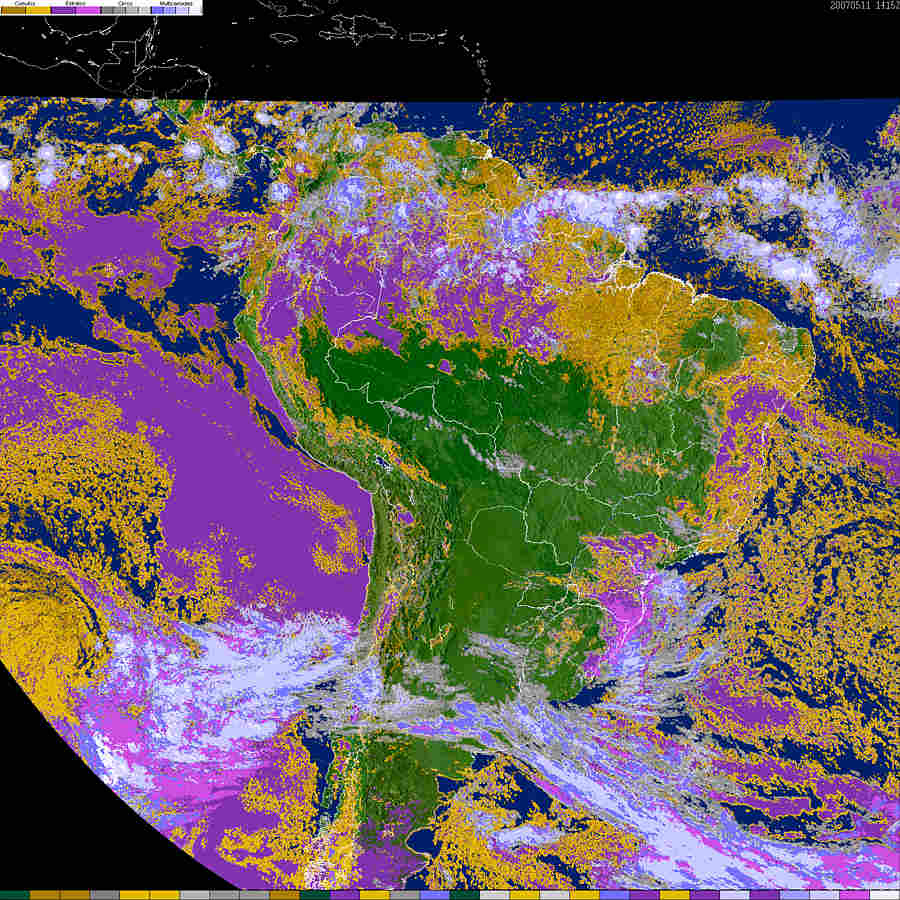Click the yellow Cumulus legend swatch
Screen dimensions: 900x900
click(38, 10)
